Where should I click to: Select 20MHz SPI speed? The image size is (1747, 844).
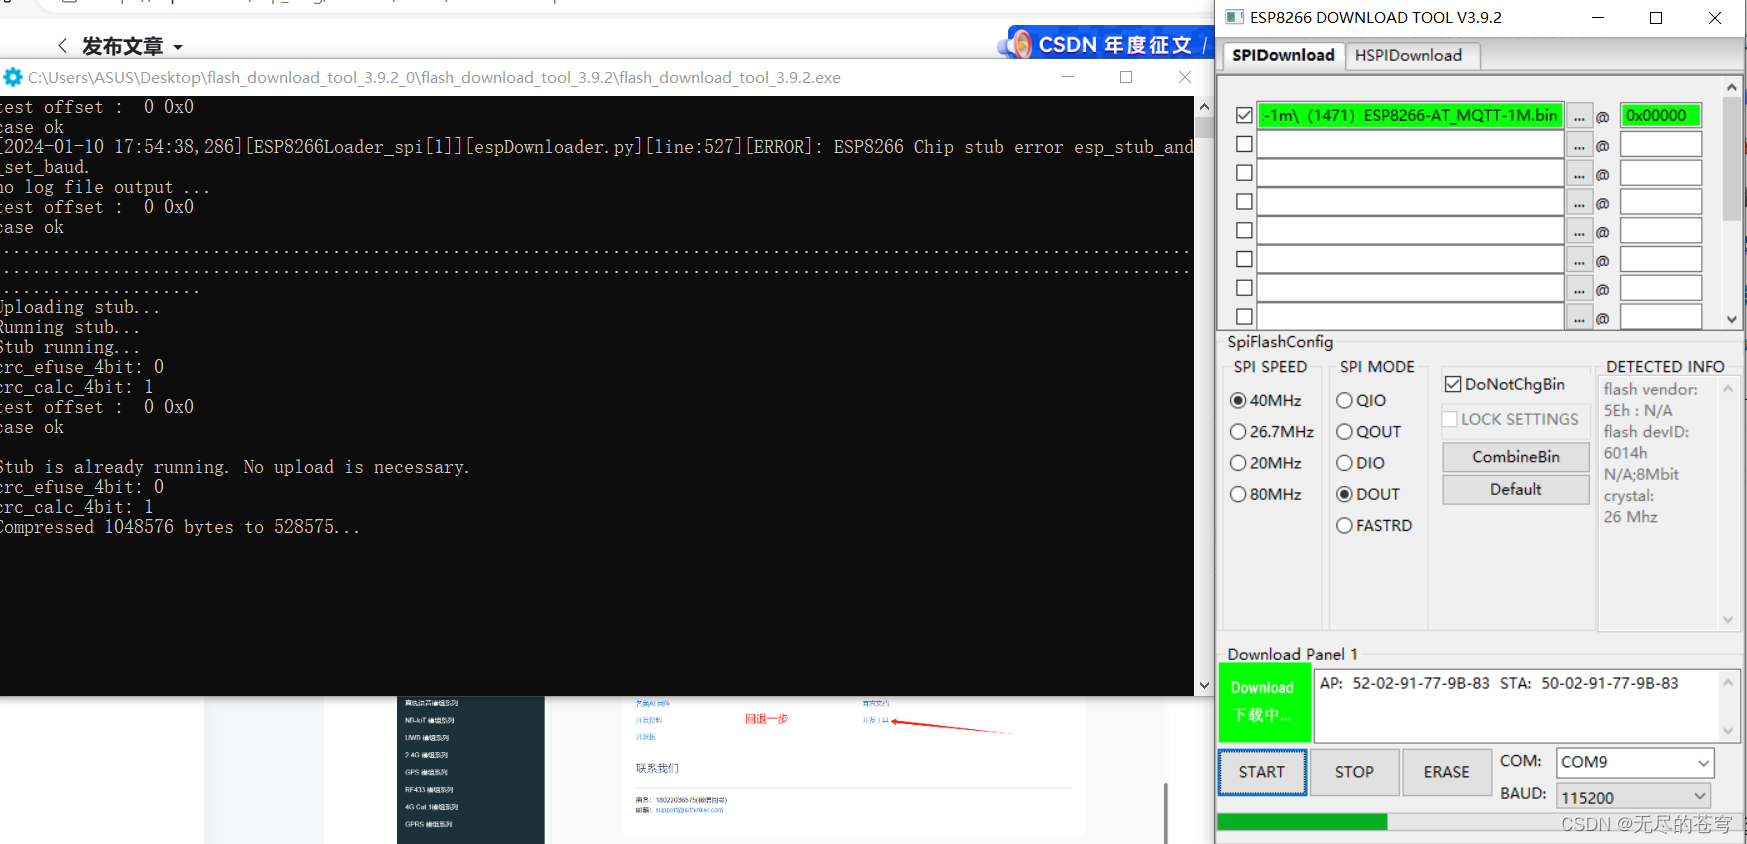pyautogui.click(x=1265, y=463)
